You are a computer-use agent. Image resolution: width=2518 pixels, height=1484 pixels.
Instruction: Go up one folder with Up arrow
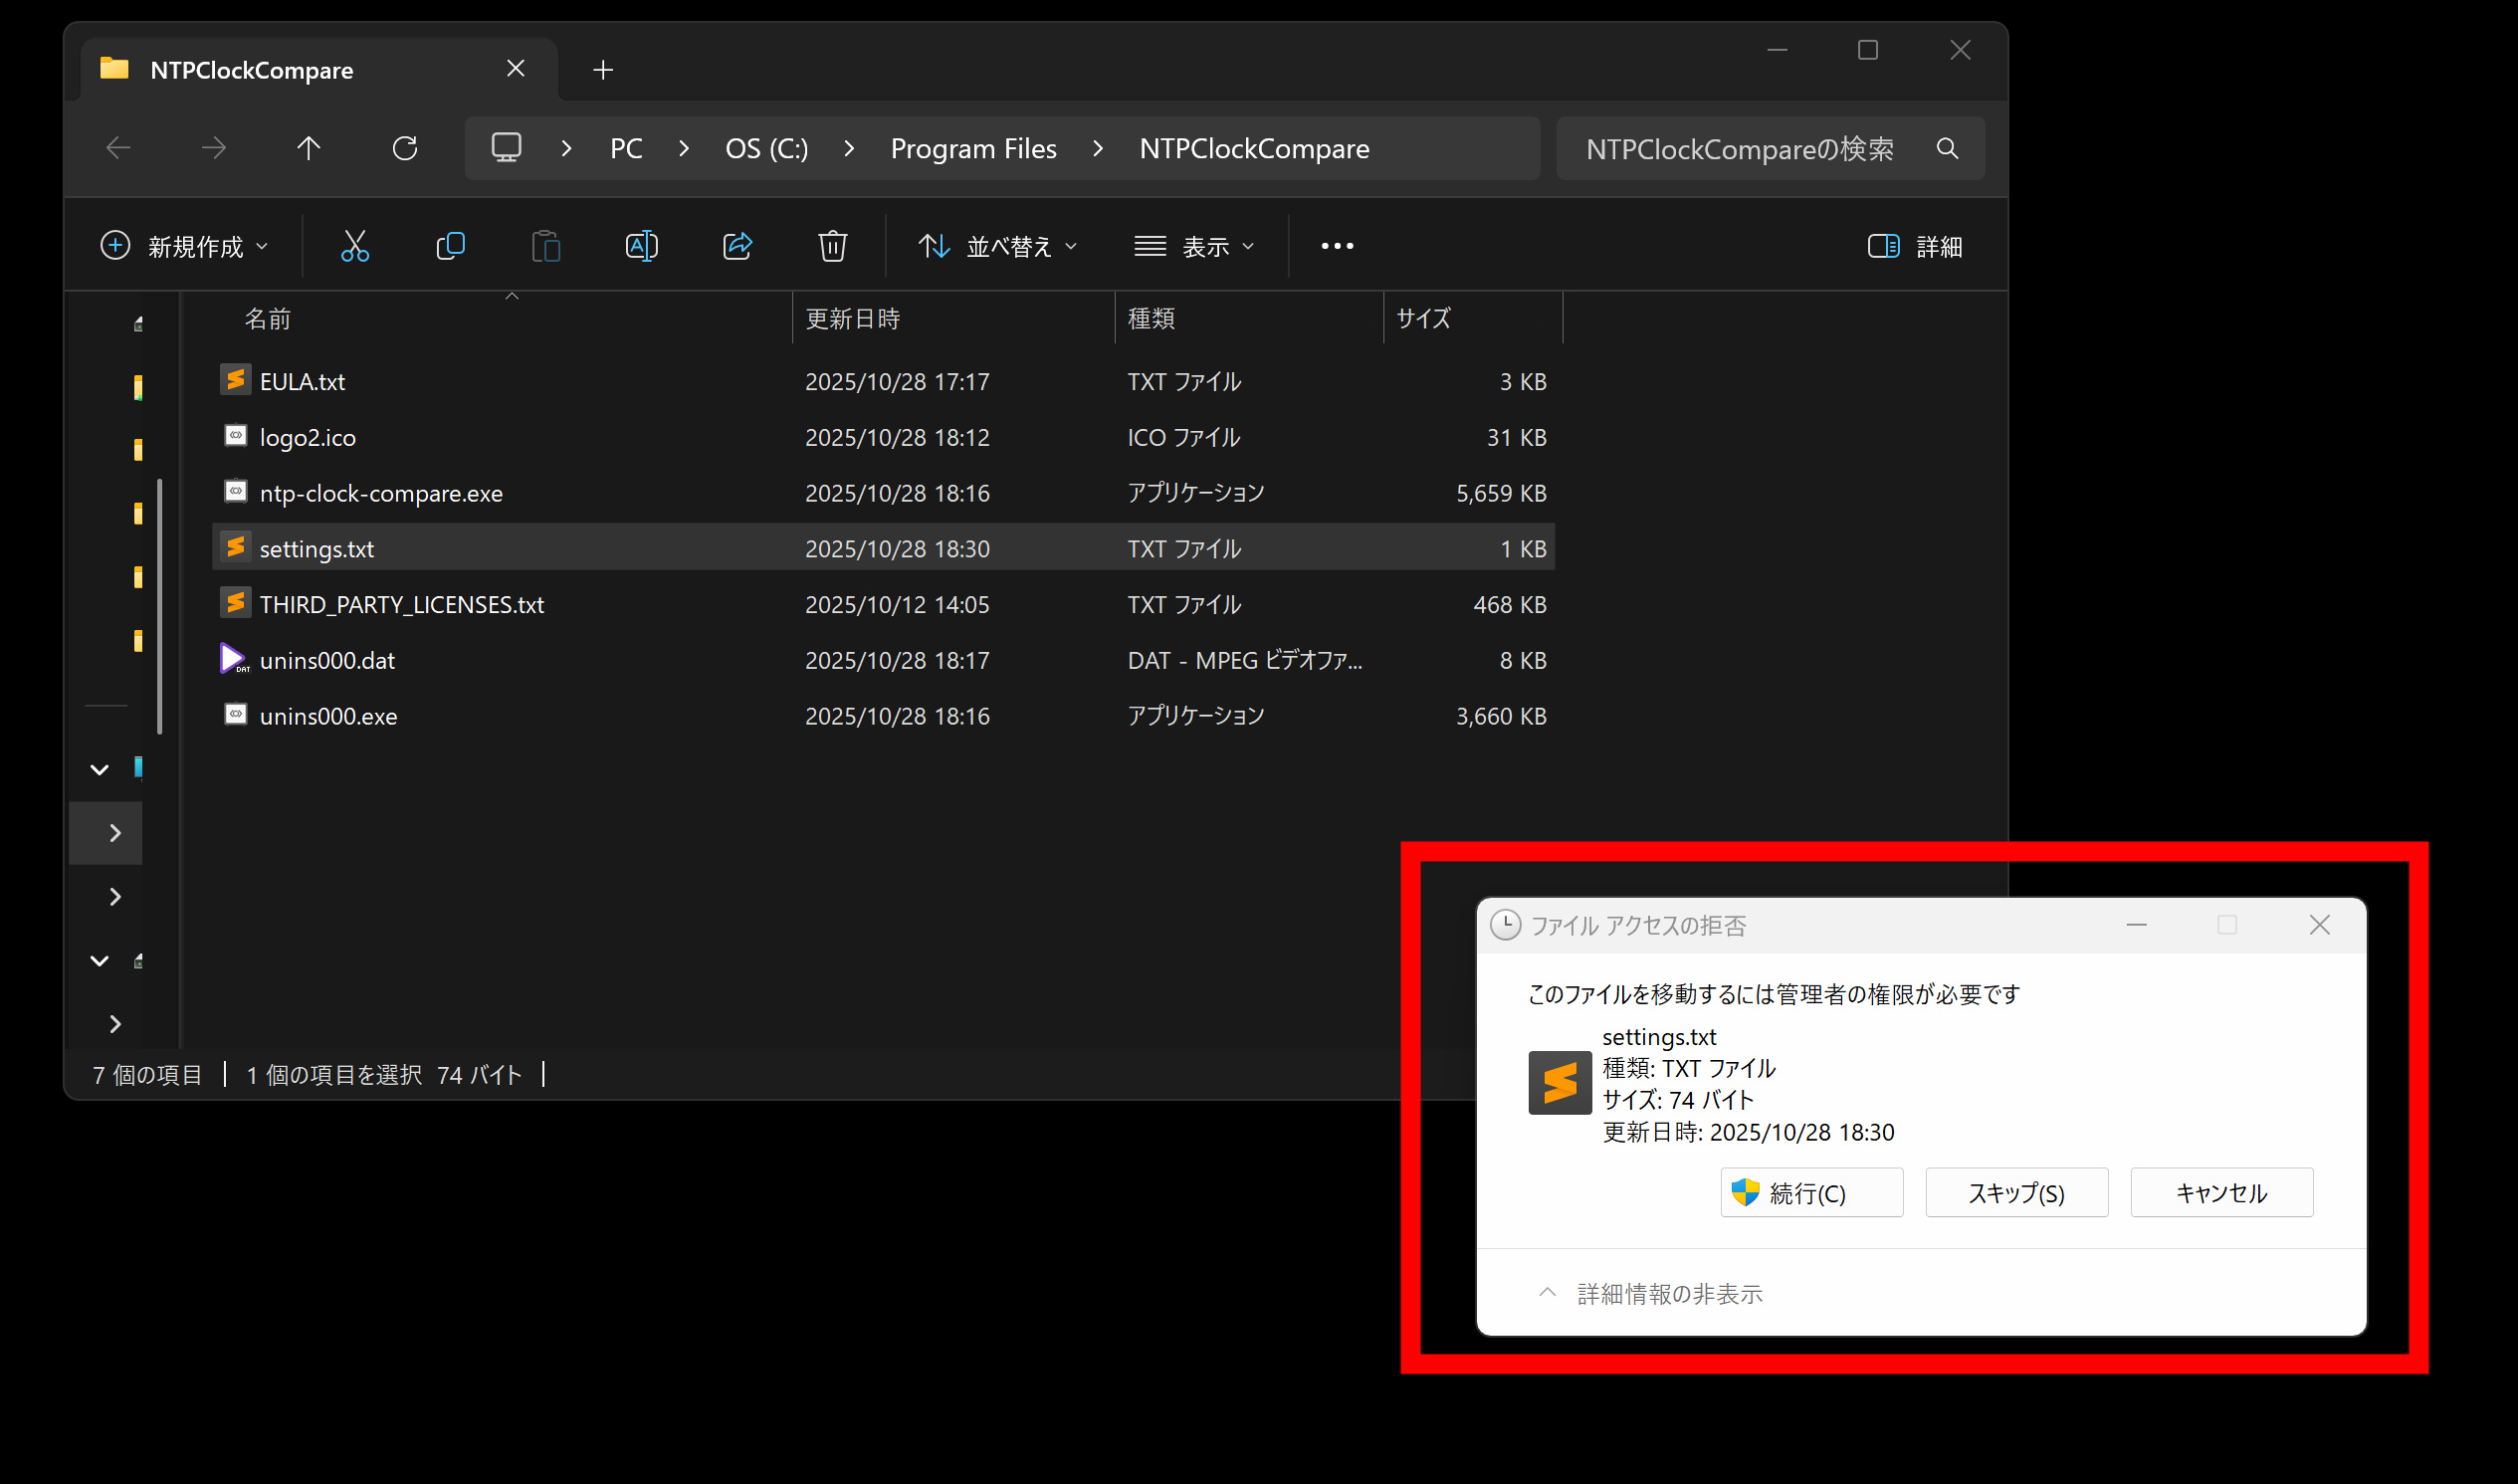[x=308, y=149]
